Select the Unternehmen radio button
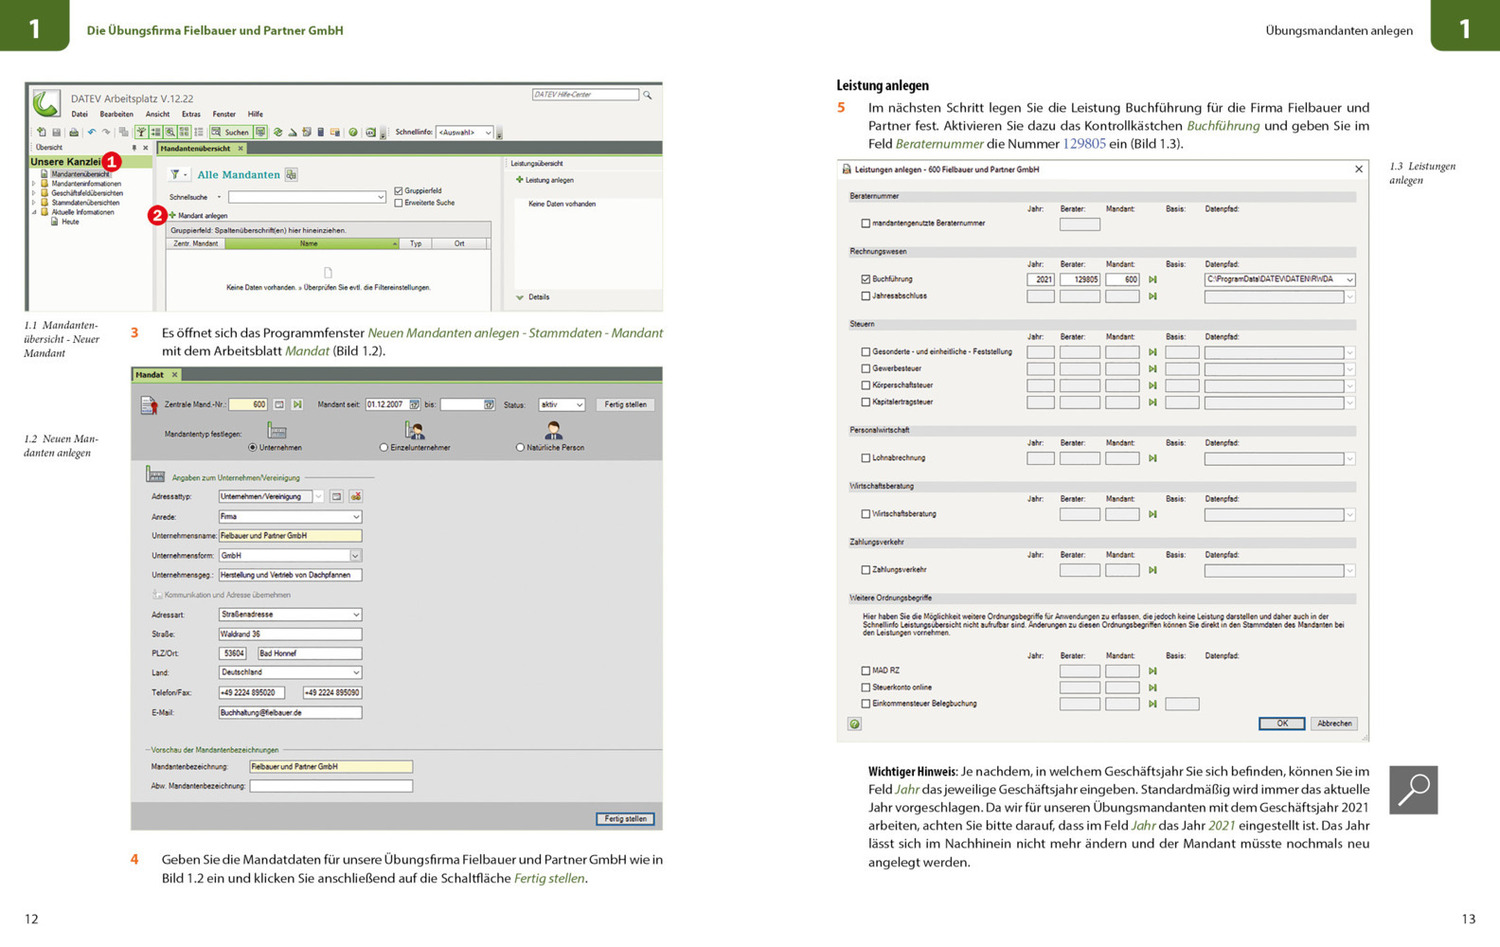Viewport: 1500px width, 947px height. click(x=252, y=448)
